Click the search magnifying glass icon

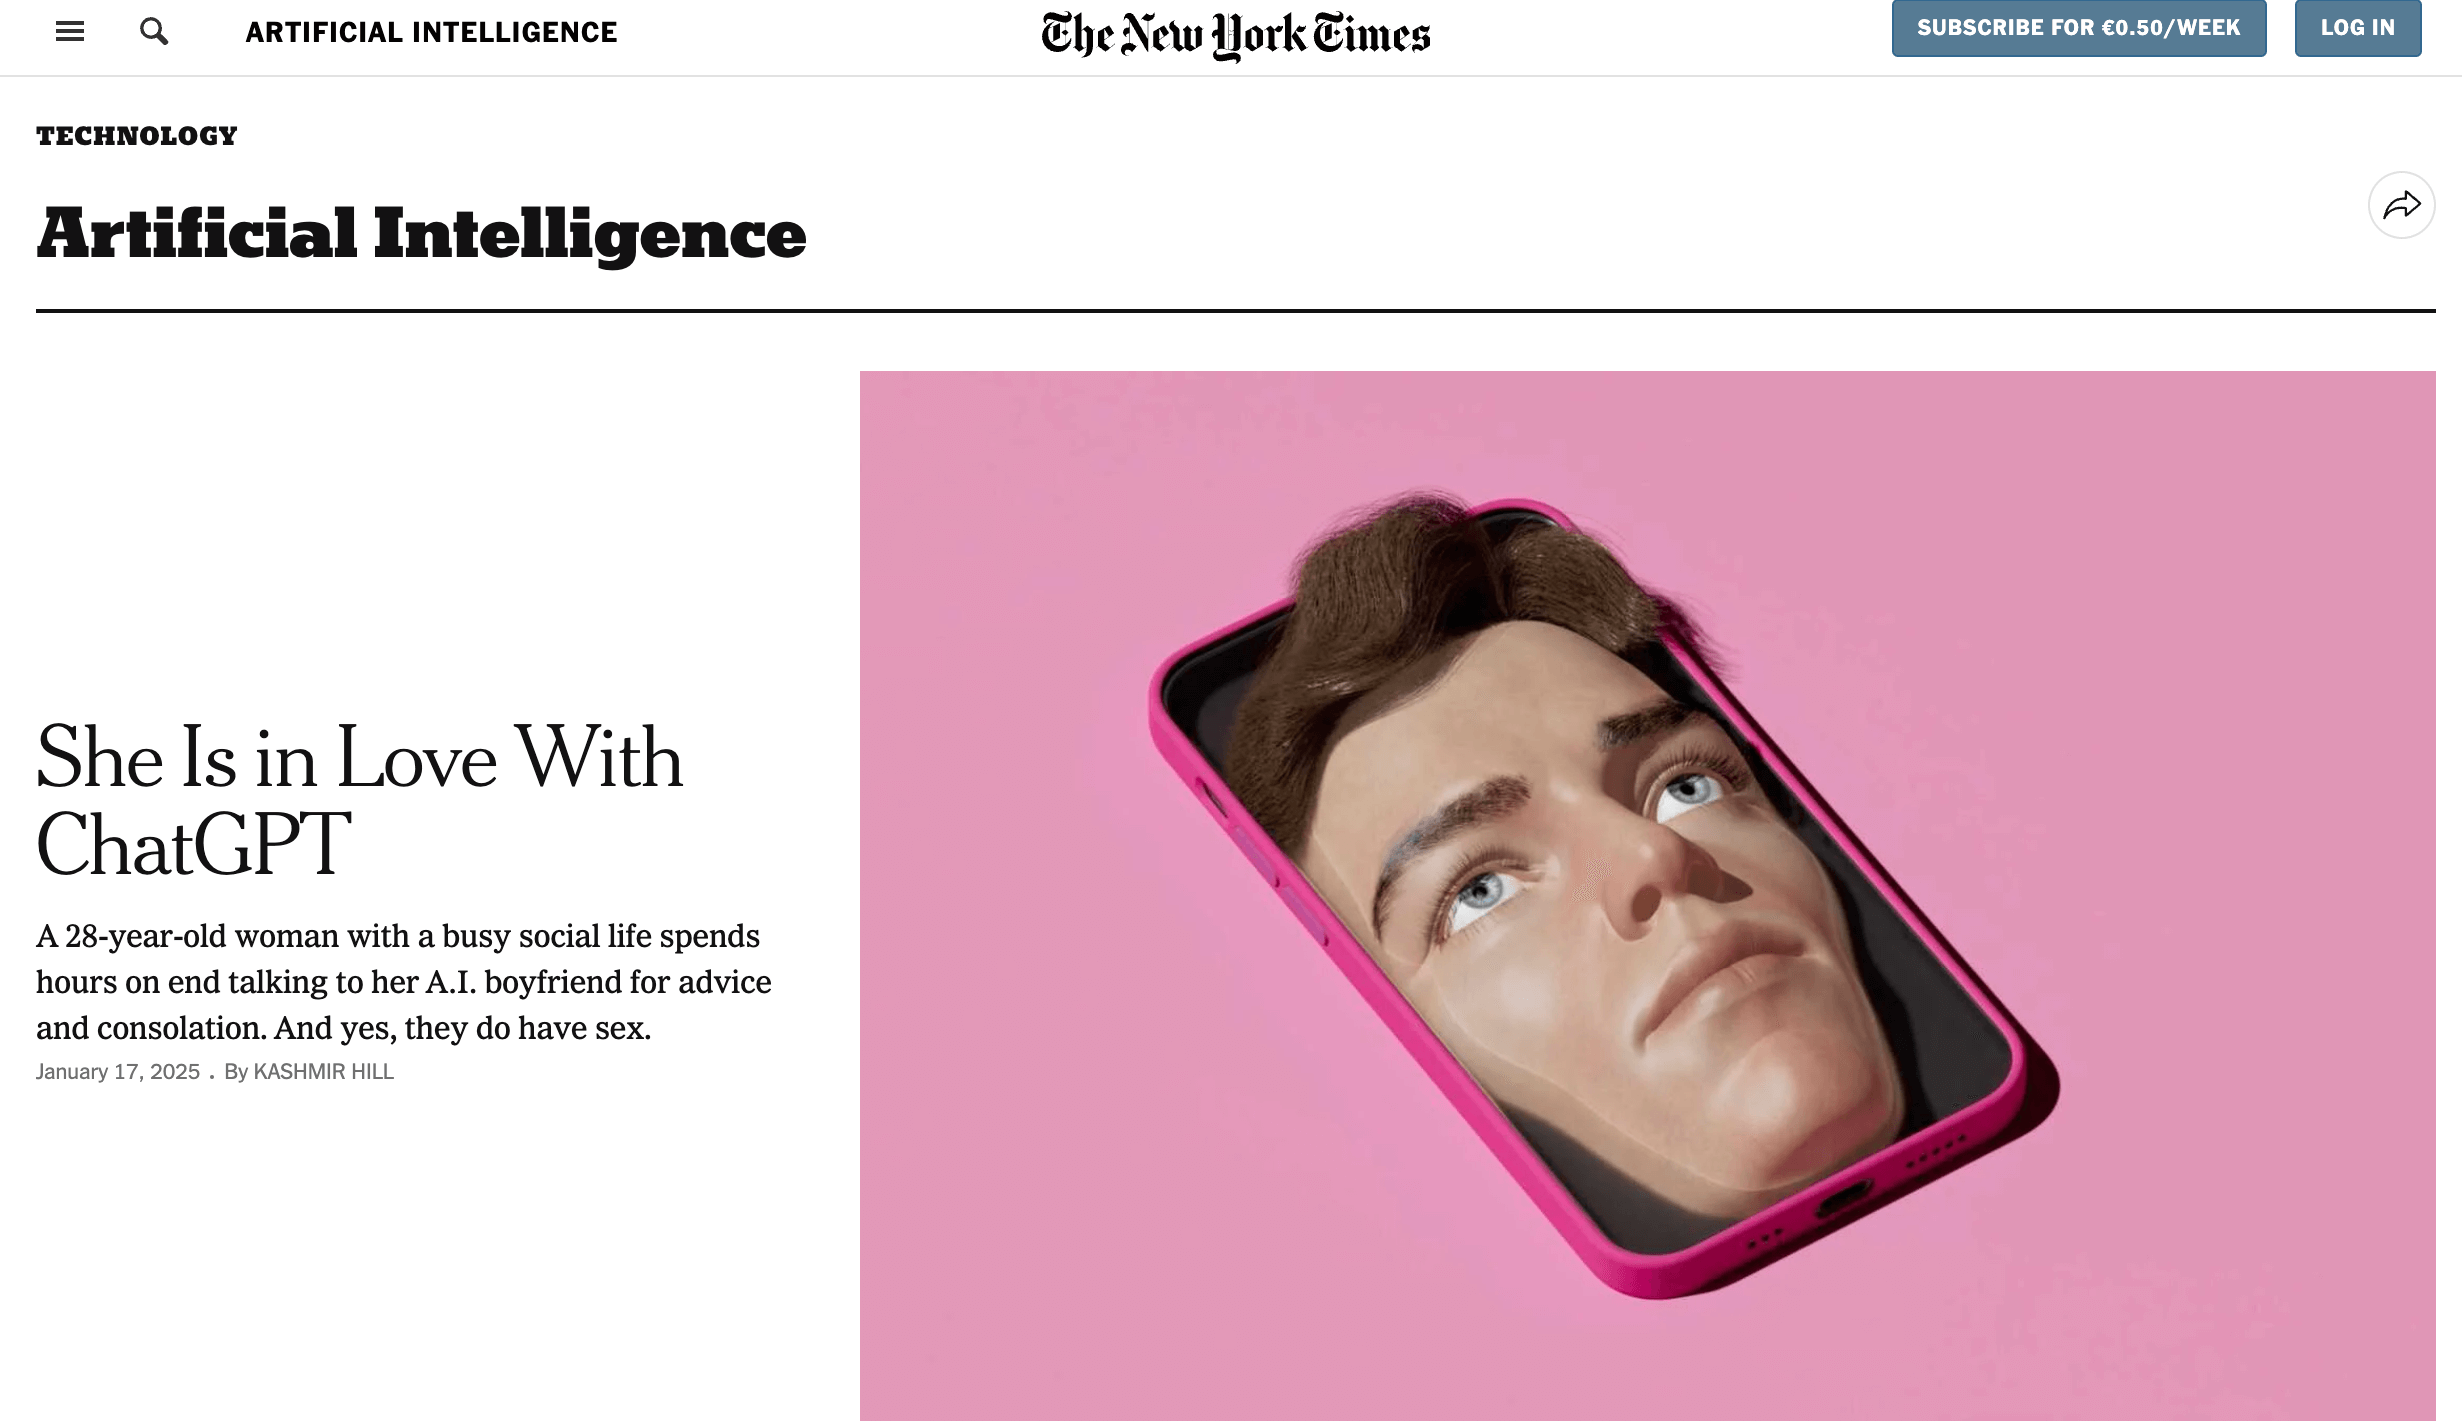[x=153, y=31]
